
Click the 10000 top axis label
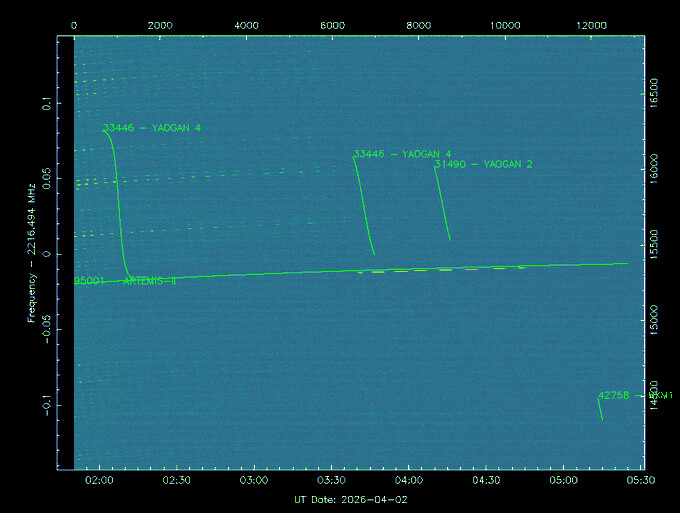pyautogui.click(x=506, y=24)
